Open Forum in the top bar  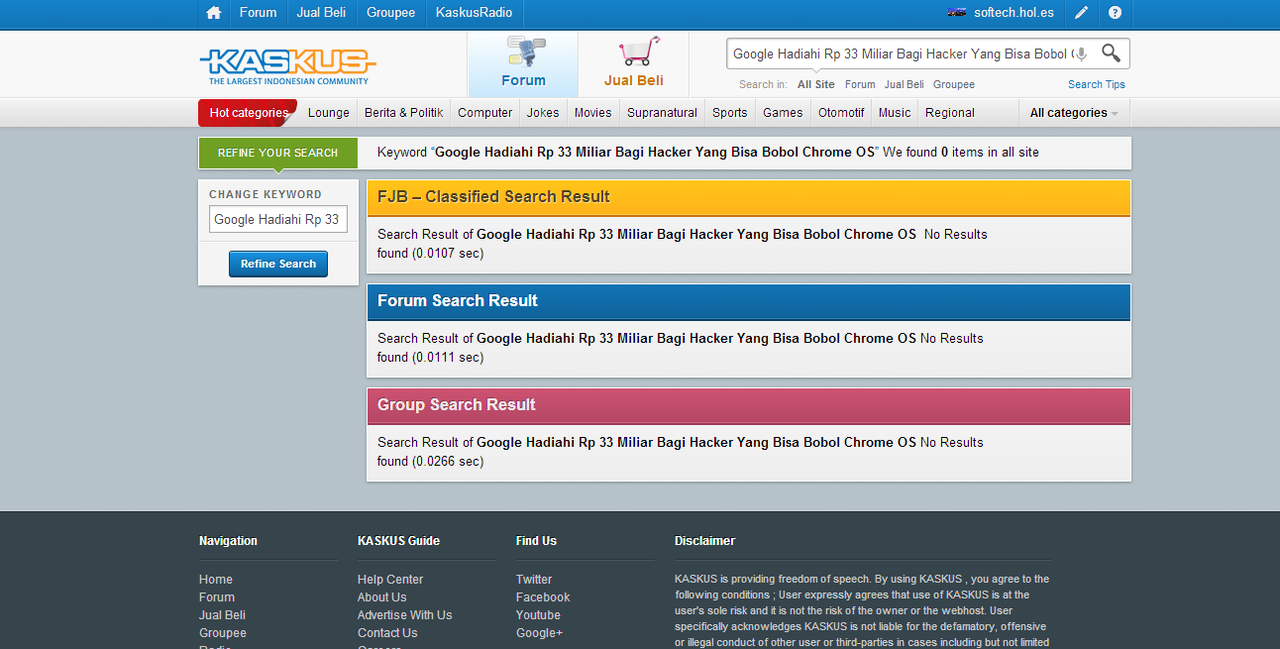[258, 13]
